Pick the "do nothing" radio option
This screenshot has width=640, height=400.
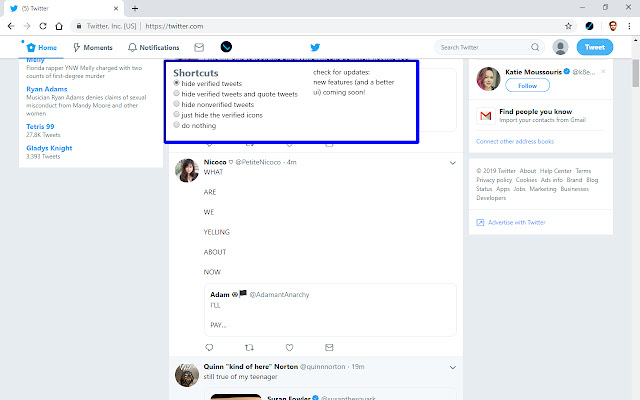[x=177, y=126]
